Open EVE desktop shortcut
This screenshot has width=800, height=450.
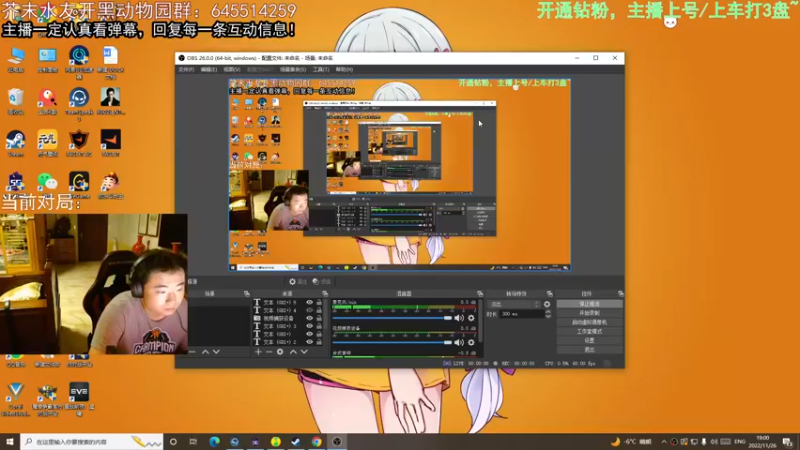79,398
